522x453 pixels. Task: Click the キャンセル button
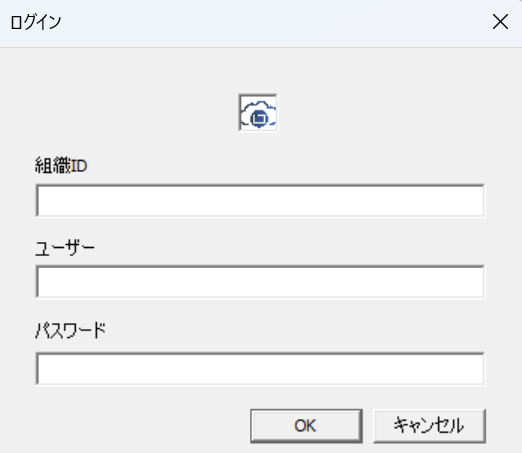coord(429,426)
